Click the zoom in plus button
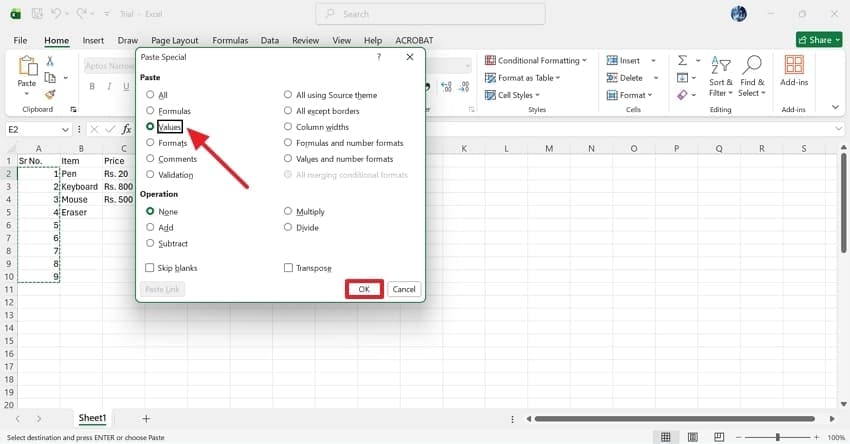Image resolution: width=850 pixels, height=444 pixels. coord(816,437)
